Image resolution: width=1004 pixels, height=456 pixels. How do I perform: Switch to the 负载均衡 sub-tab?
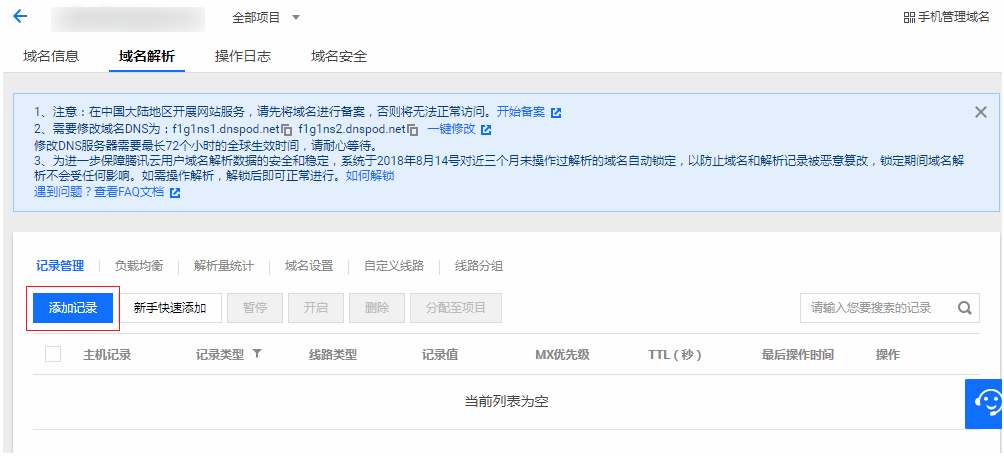(x=138, y=266)
